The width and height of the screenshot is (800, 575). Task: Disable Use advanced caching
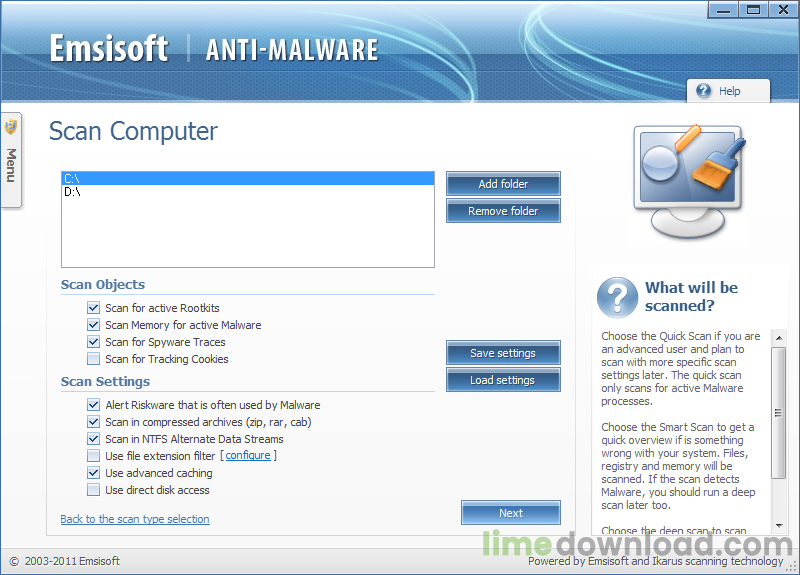pyautogui.click(x=93, y=472)
